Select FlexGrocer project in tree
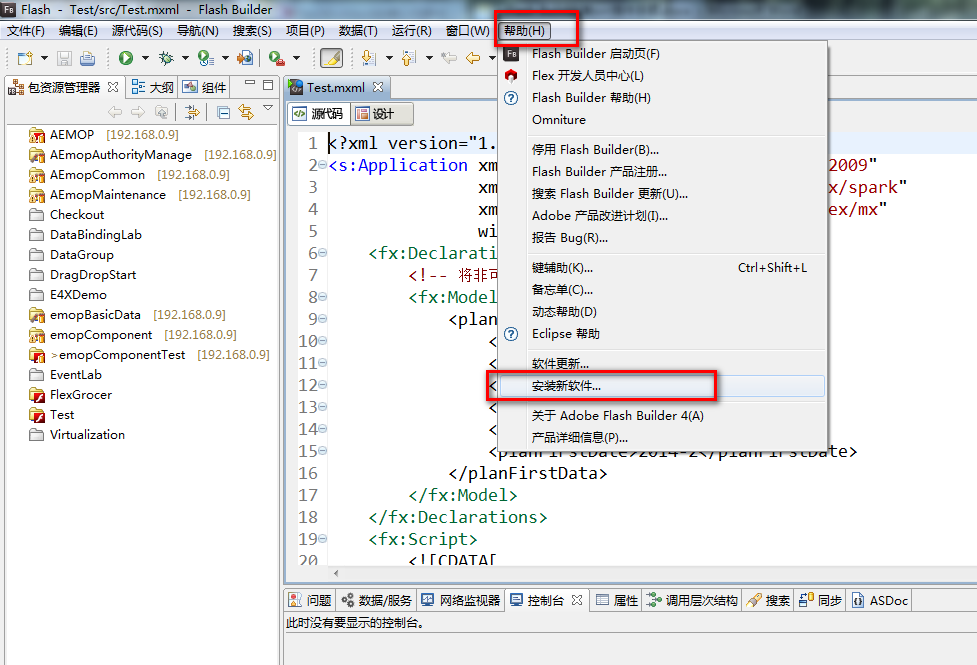Screen dimensions: 977x665 tap(70, 395)
